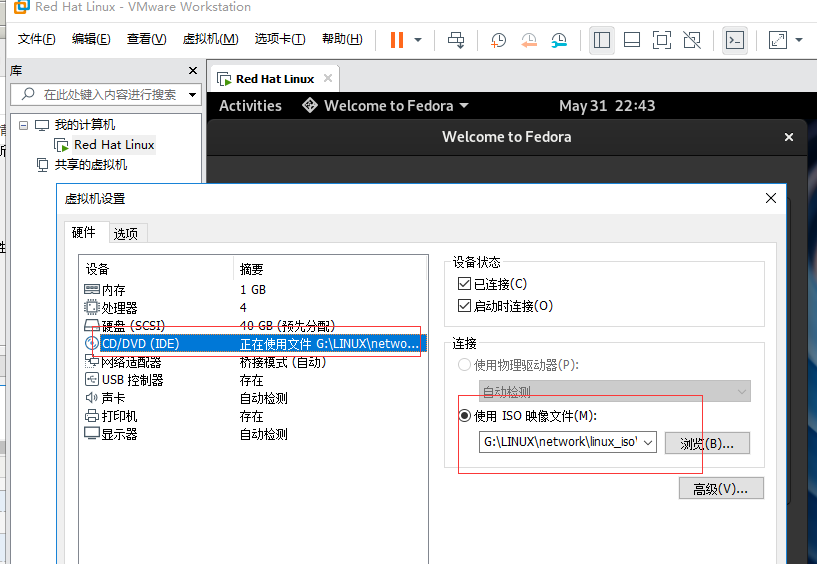Viewport: 817px width, 564px height.
Task: Open console view toolbar icon
Action: point(735,40)
